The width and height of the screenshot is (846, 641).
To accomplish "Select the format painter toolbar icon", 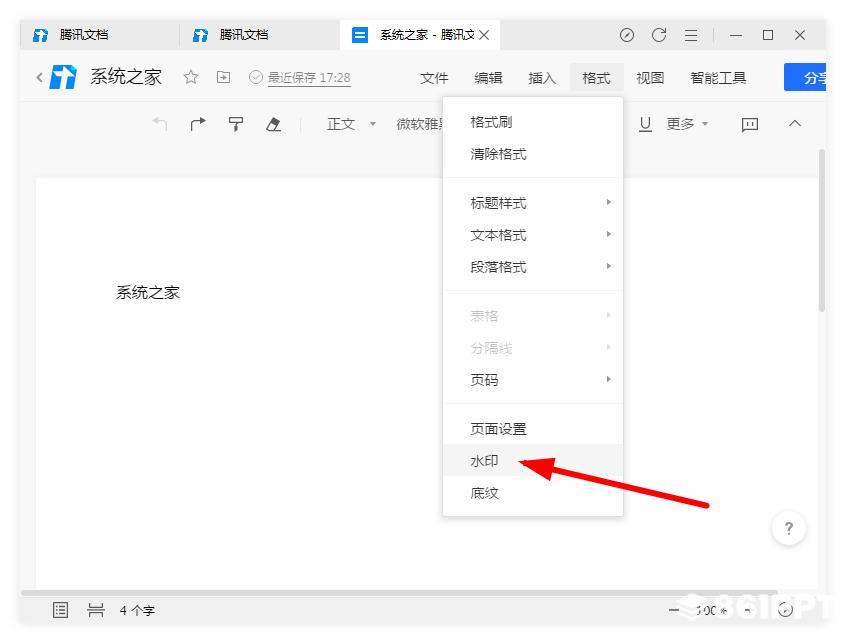I will [x=236, y=124].
